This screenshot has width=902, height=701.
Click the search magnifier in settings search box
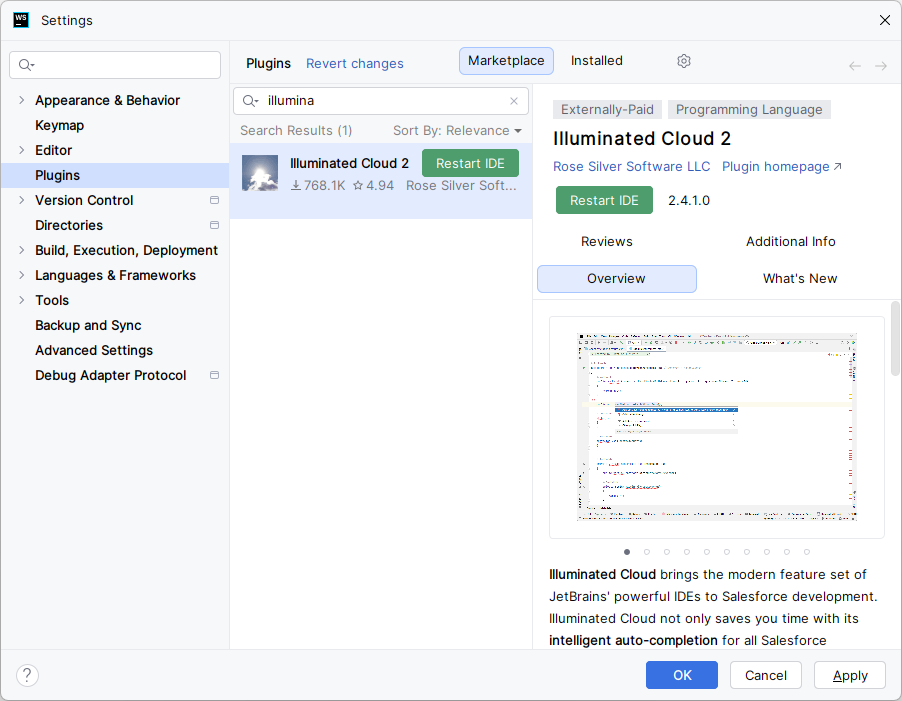(x=26, y=65)
